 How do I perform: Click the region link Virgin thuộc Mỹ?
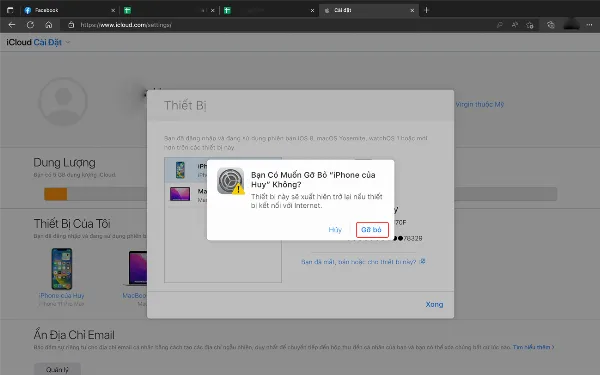pyautogui.click(x=479, y=104)
